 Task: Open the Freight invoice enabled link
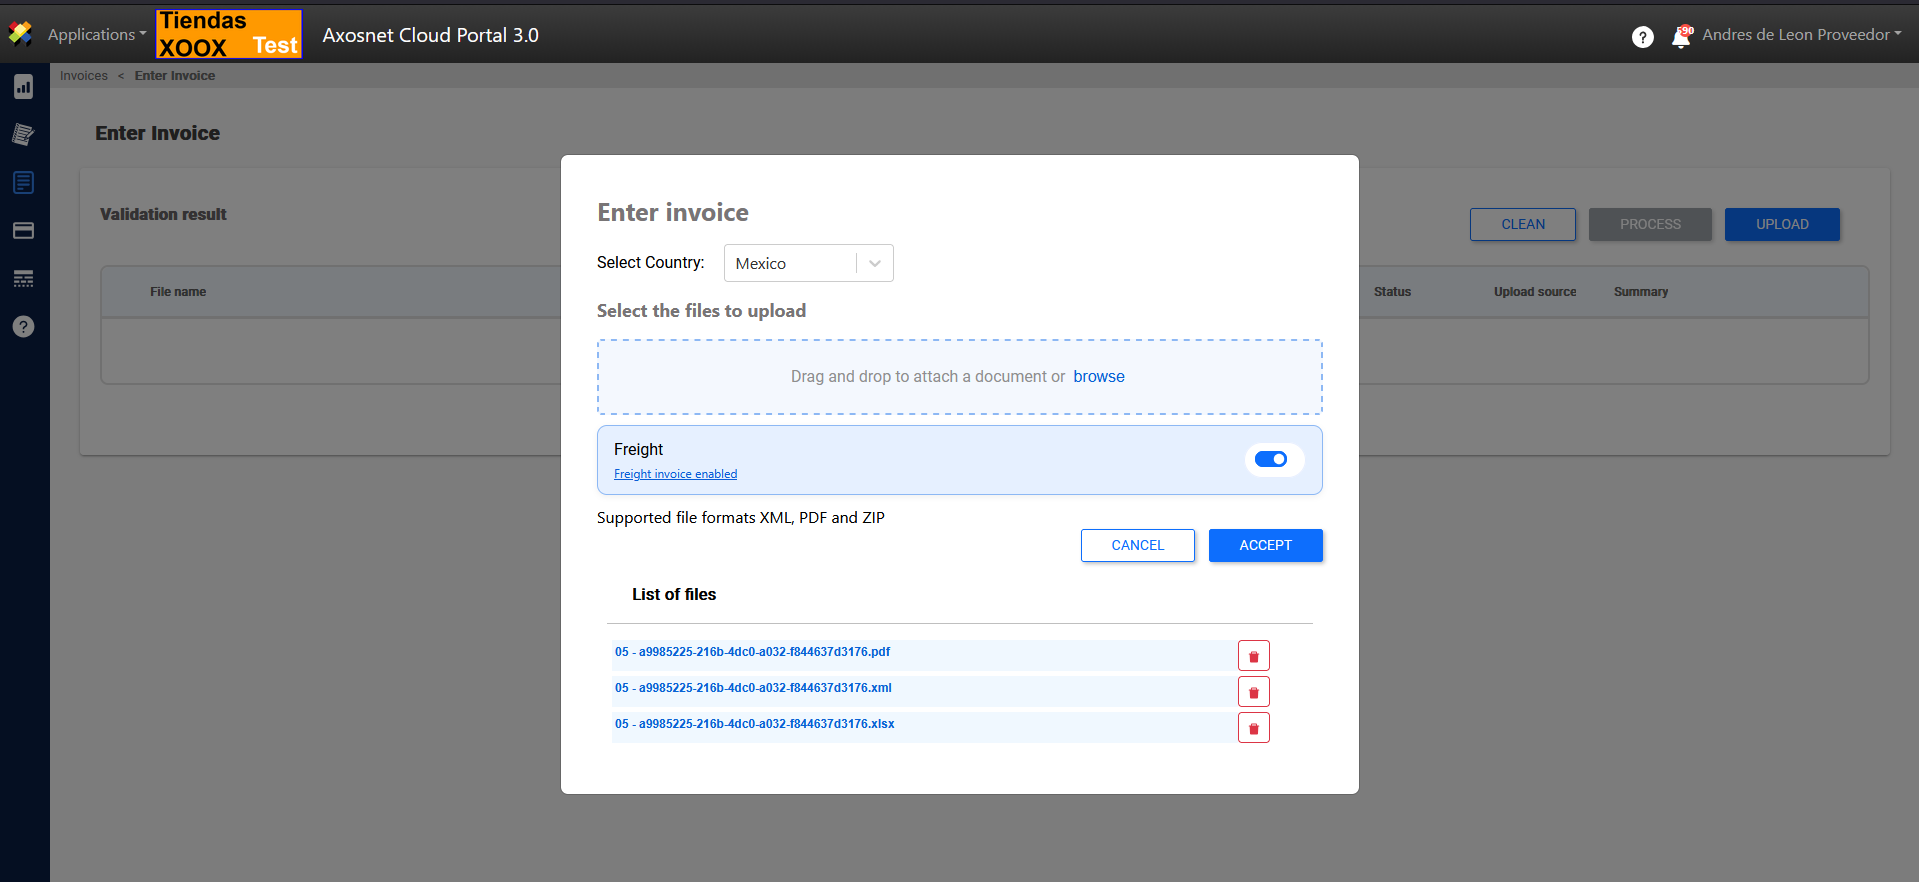(x=675, y=474)
